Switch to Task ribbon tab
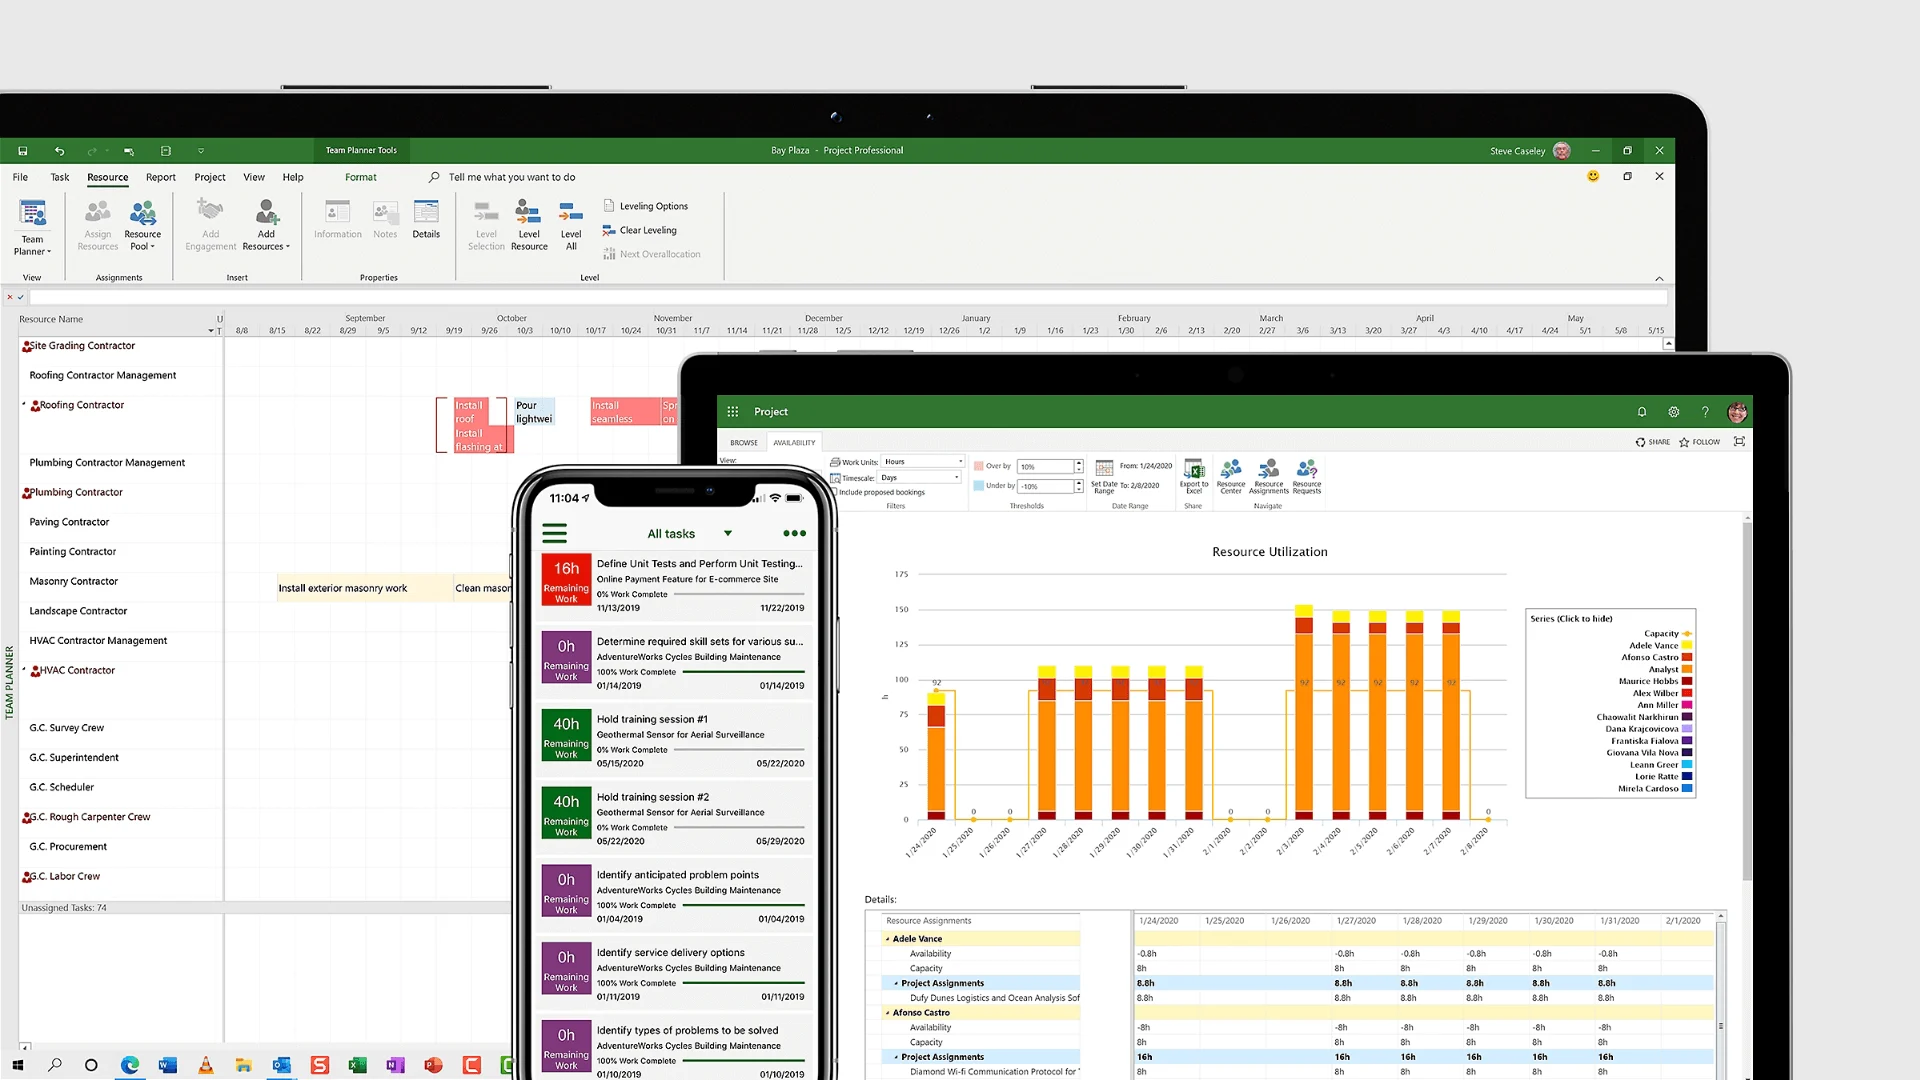The width and height of the screenshot is (1920, 1080). click(x=60, y=177)
